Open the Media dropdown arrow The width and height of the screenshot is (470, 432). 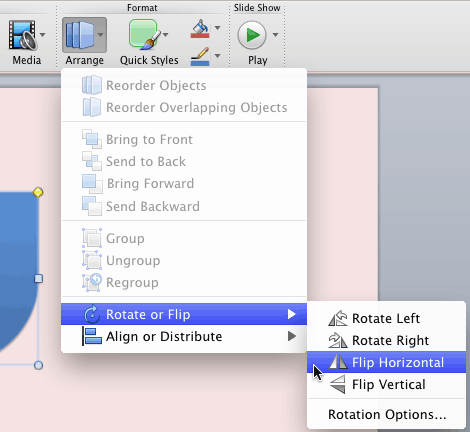pyautogui.click(x=43, y=35)
